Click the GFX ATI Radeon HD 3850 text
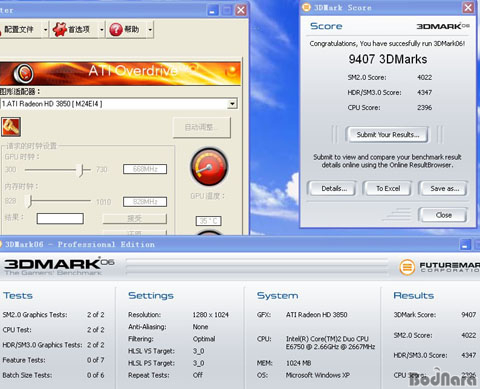This screenshot has height=389, width=480. point(316,315)
